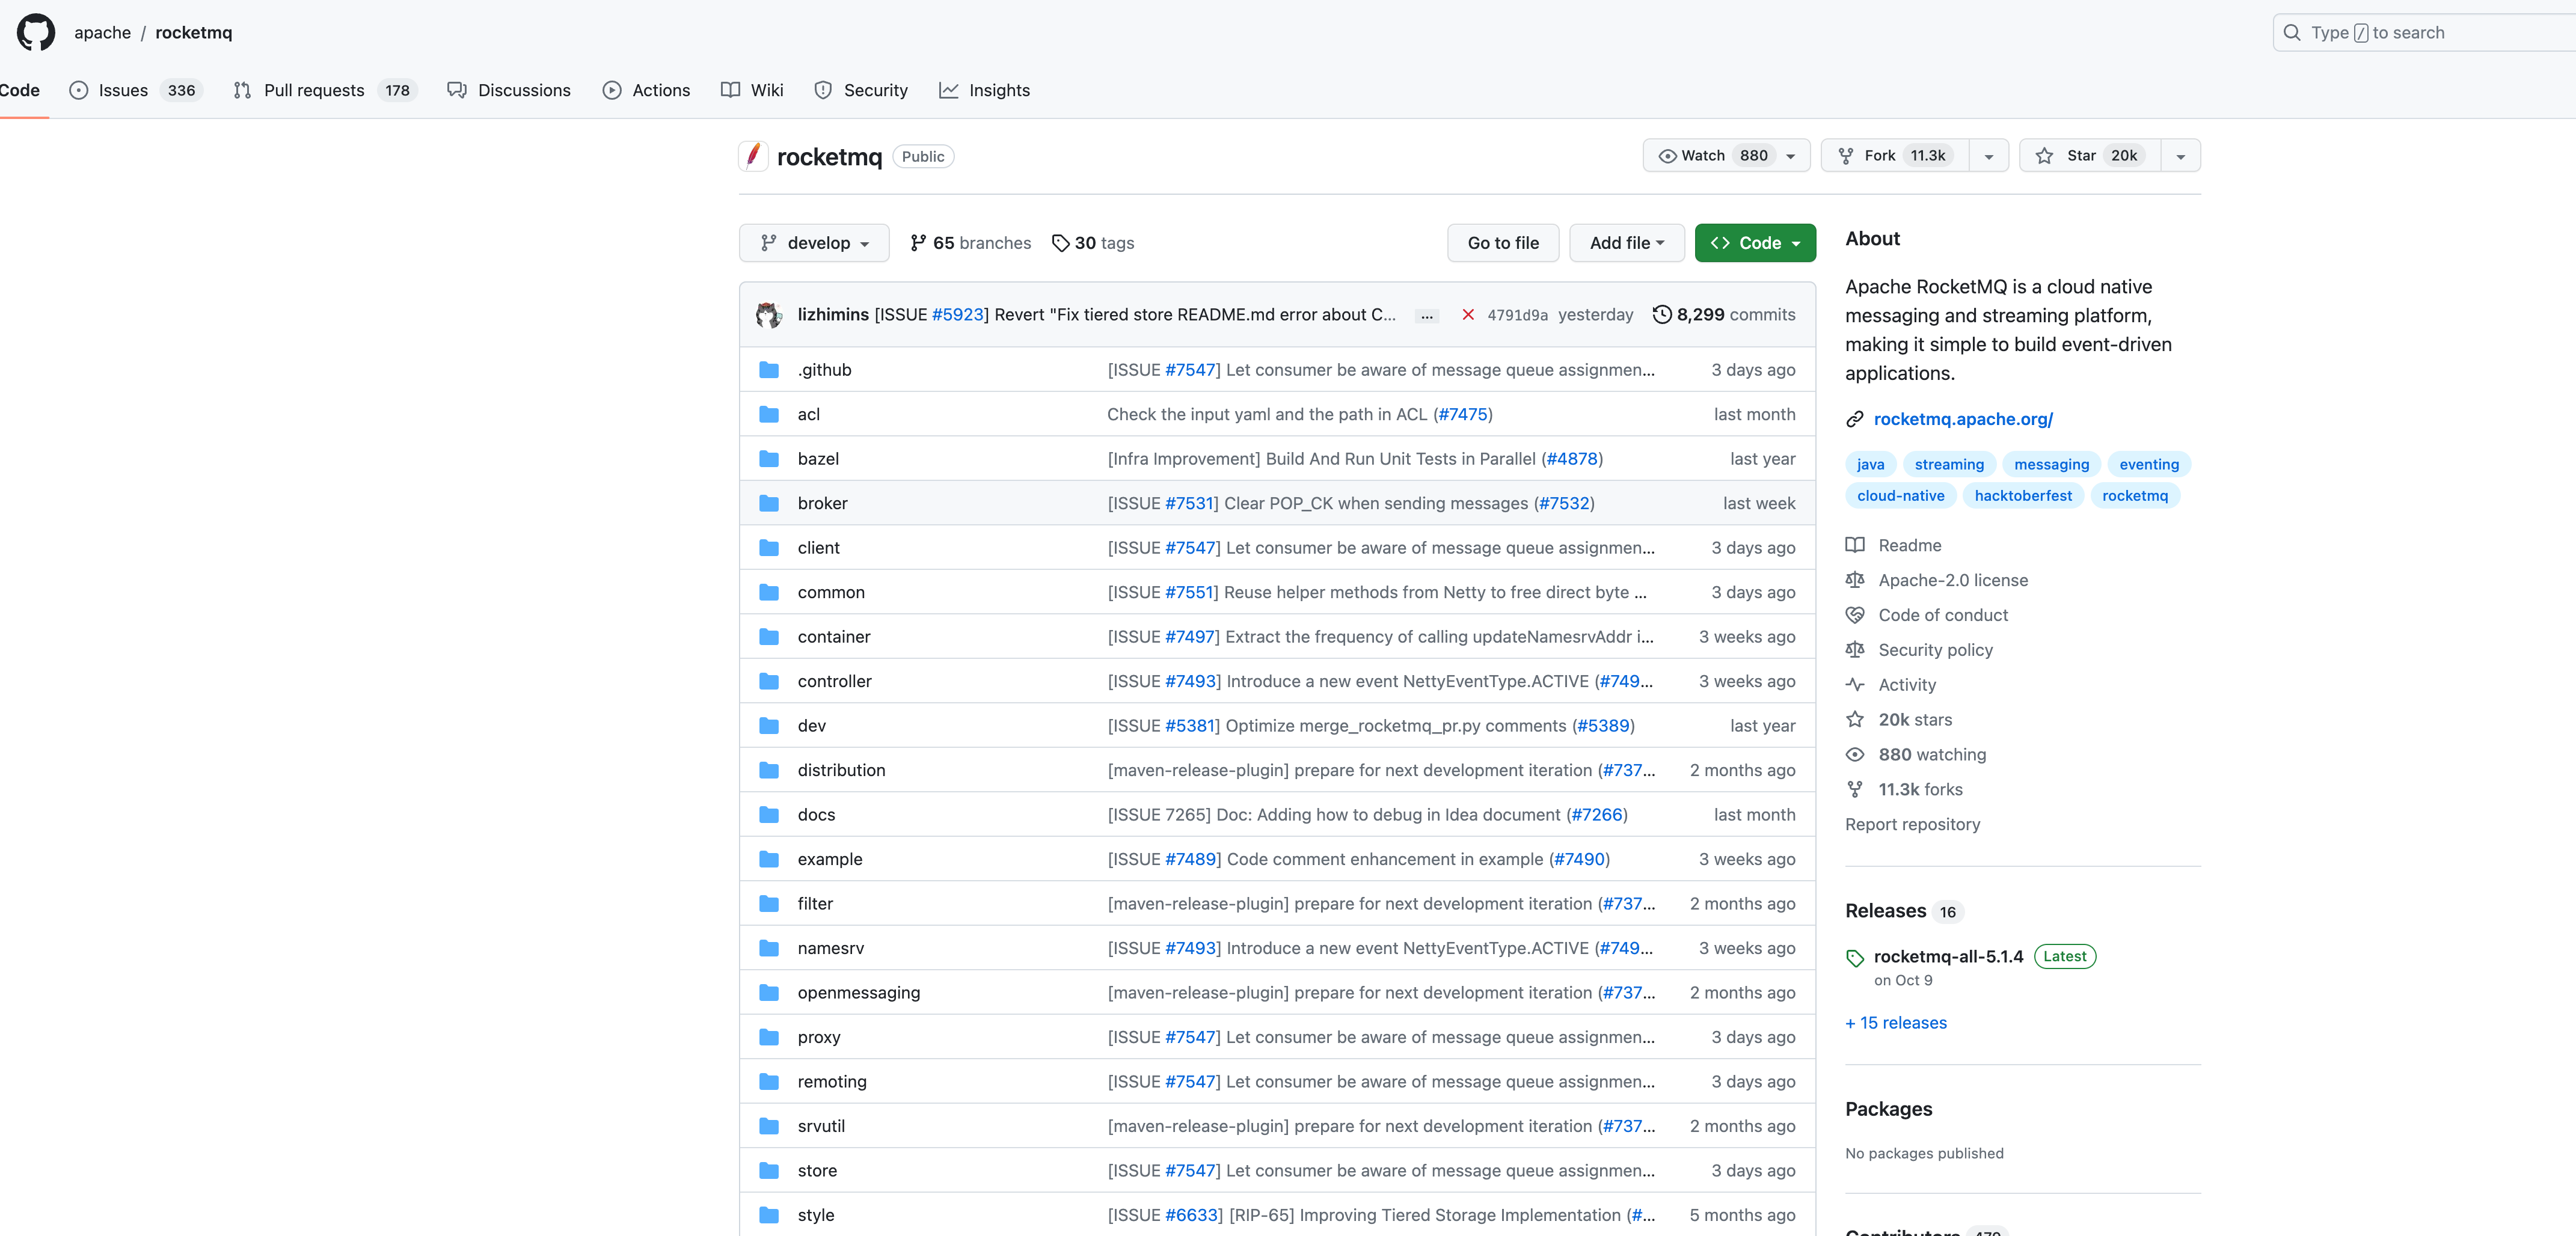
Task: Open the Security tab
Action: click(x=861, y=90)
